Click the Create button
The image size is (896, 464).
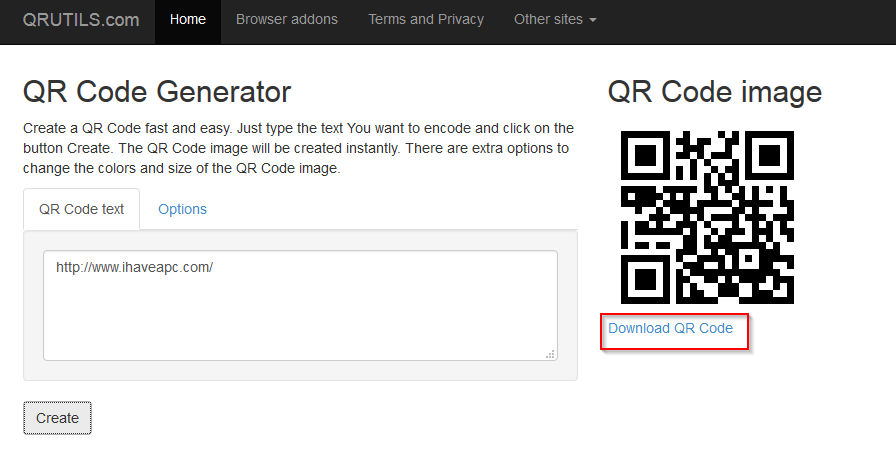[x=57, y=418]
